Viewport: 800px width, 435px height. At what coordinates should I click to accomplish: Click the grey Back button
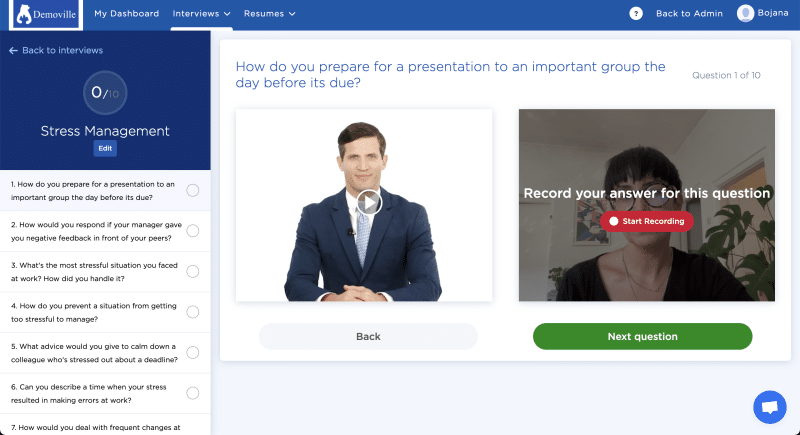pyautogui.click(x=368, y=336)
